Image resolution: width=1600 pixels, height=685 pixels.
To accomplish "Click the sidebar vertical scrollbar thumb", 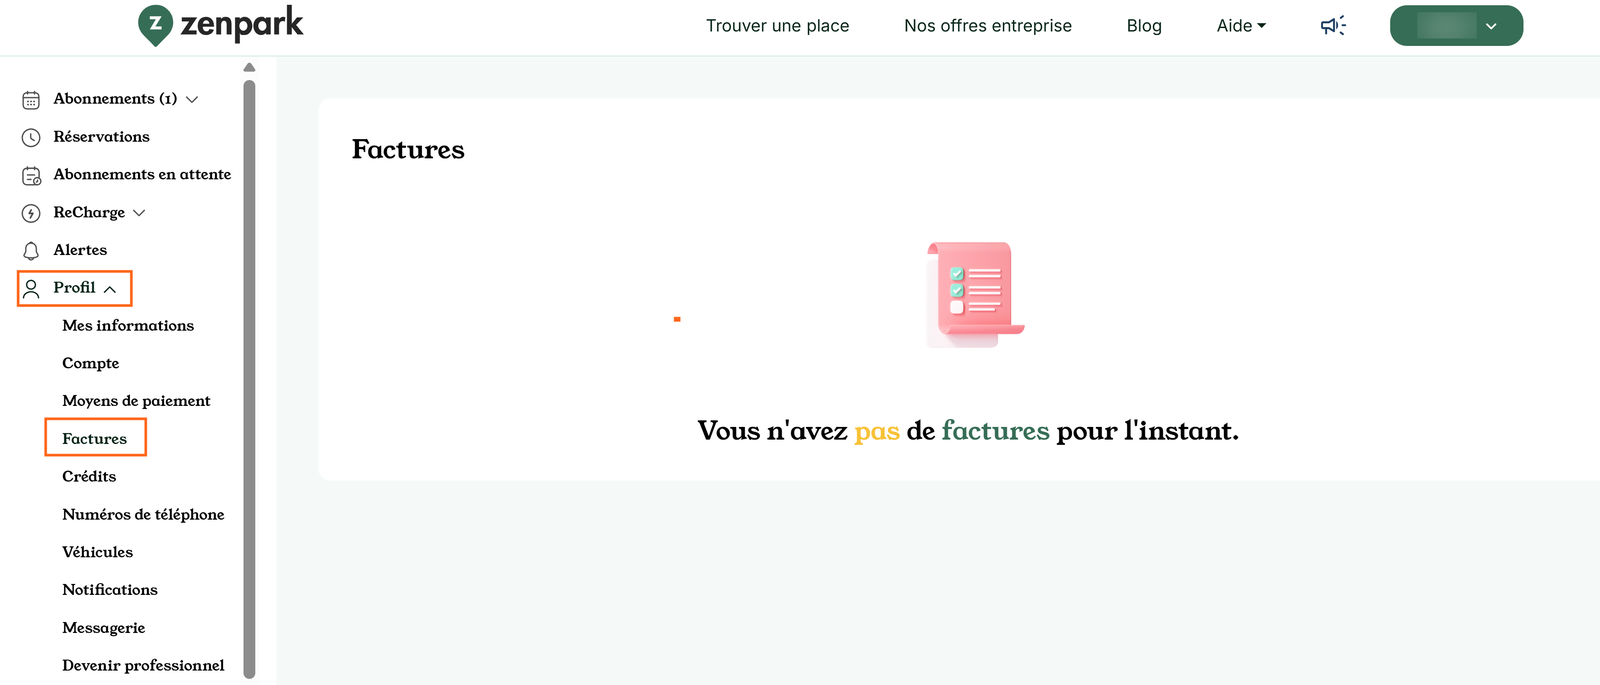I will (249, 378).
